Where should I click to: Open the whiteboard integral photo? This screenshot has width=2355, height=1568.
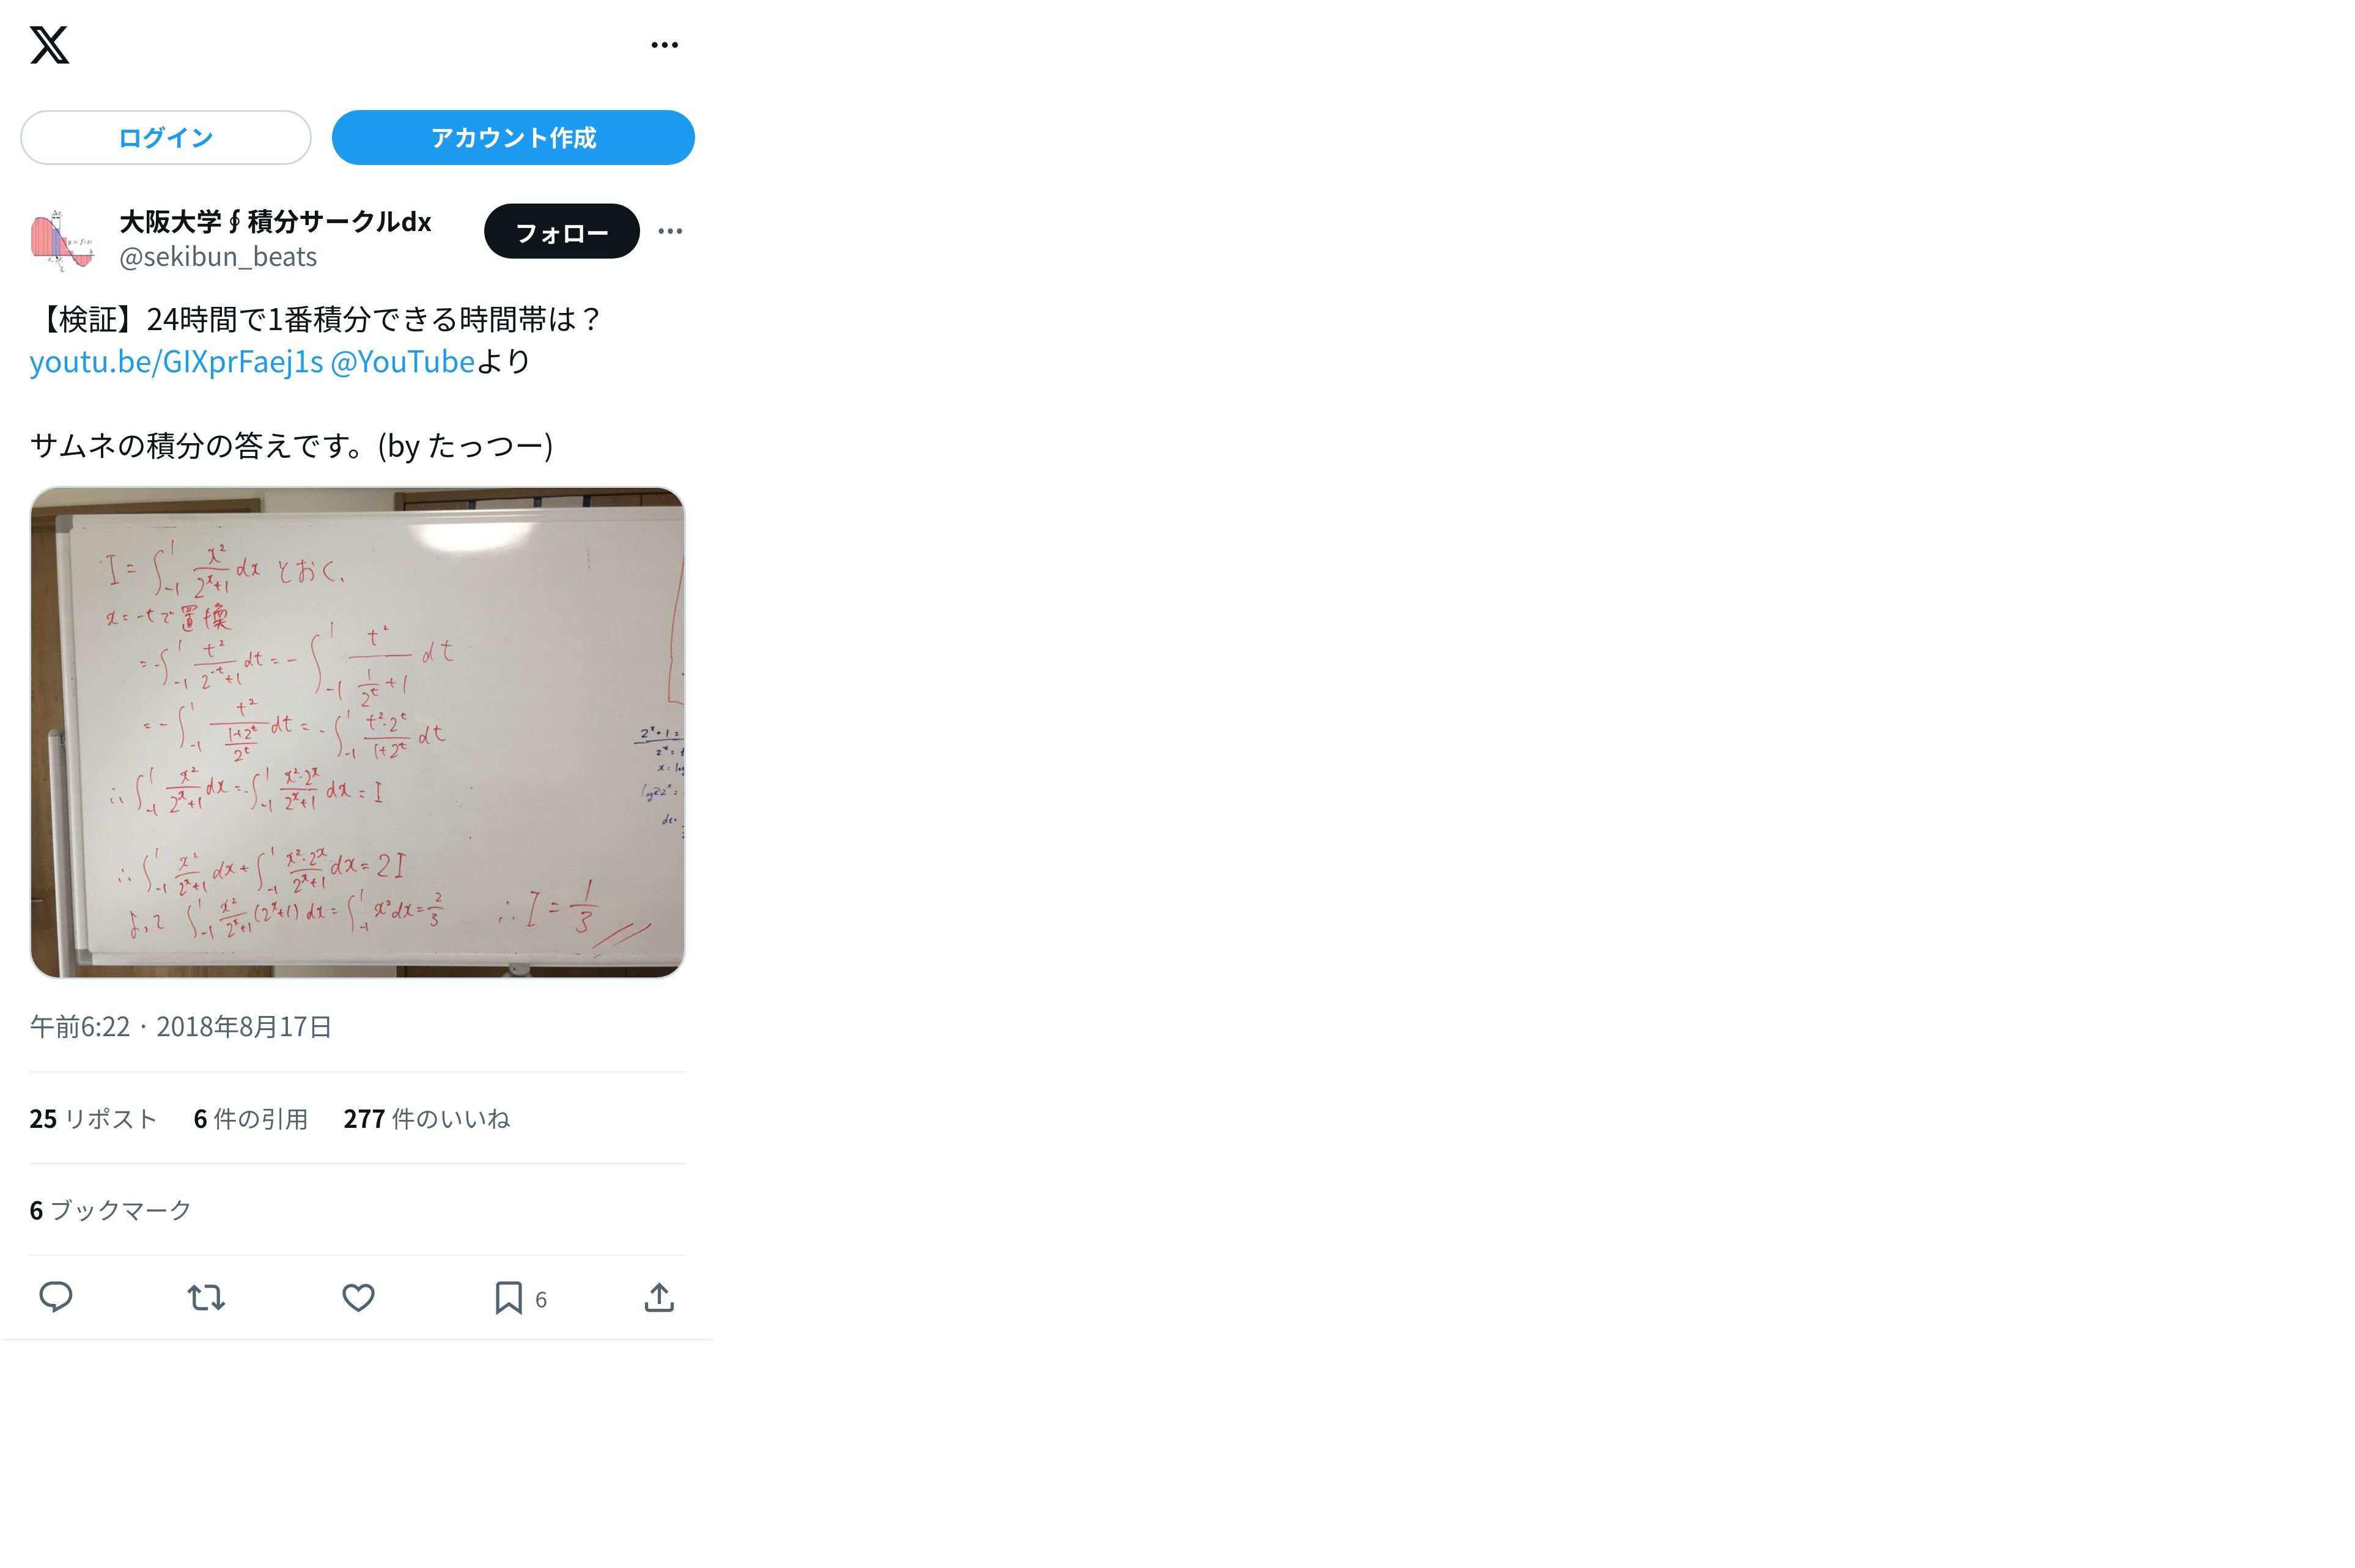[357, 732]
